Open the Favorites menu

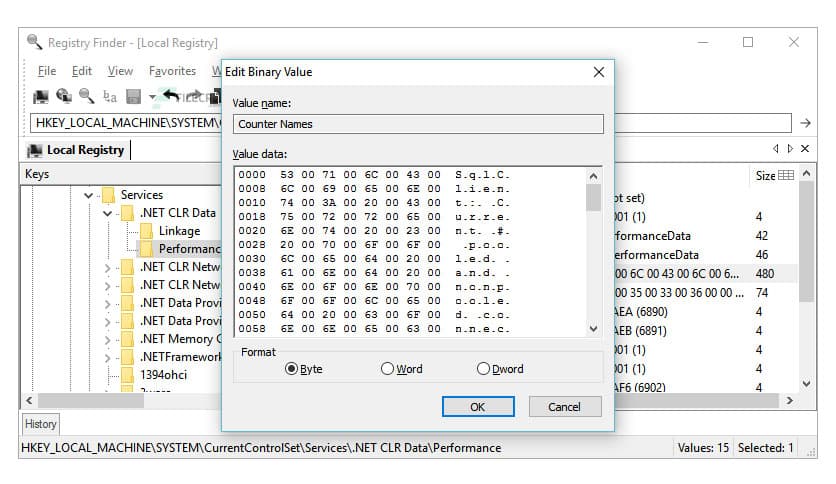click(172, 71)
